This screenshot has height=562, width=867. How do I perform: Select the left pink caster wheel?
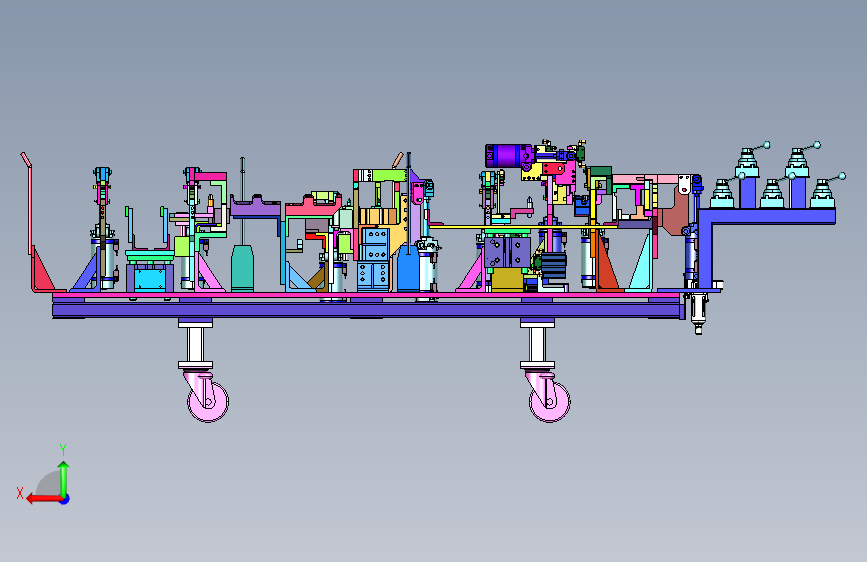pyautogui.click(x=208, y=401)
